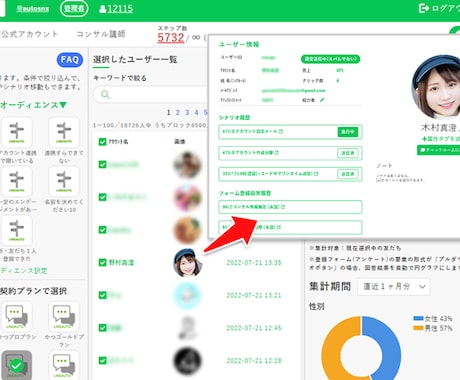Click the green status badge beside ユーザーID
The image size is (460, 380).
pos(330,59)
